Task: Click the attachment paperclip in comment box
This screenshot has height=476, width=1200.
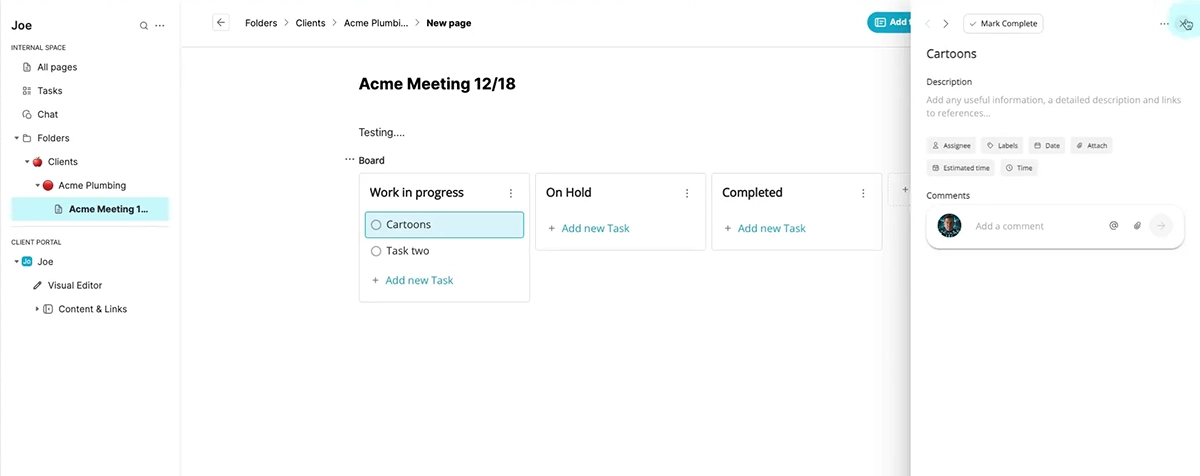Action: click(1137, 226)
